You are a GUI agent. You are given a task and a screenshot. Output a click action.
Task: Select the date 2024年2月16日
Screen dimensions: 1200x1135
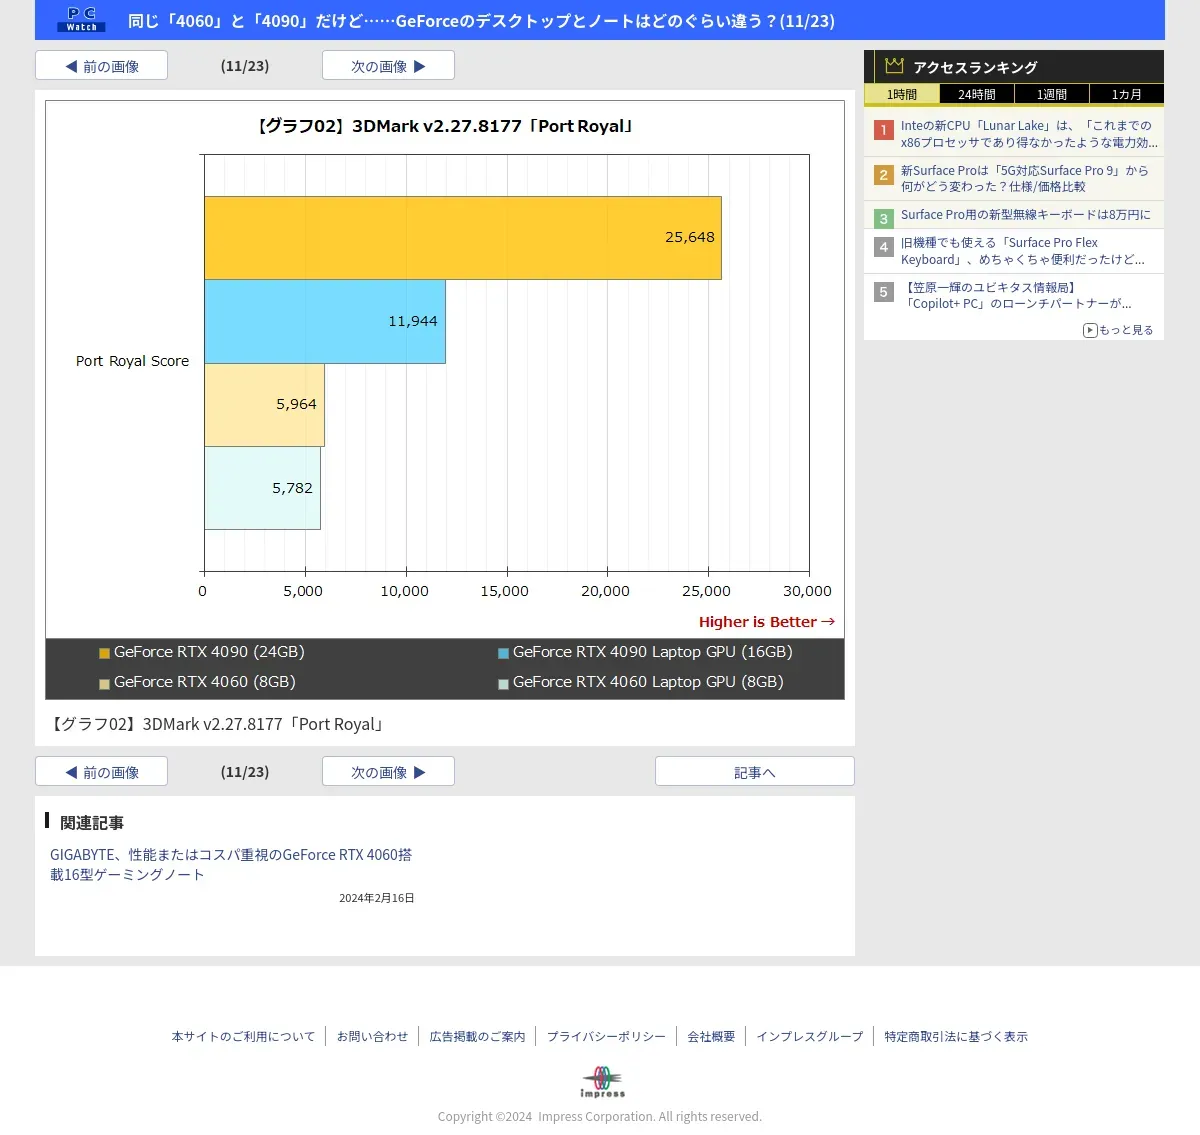(377, 898)
